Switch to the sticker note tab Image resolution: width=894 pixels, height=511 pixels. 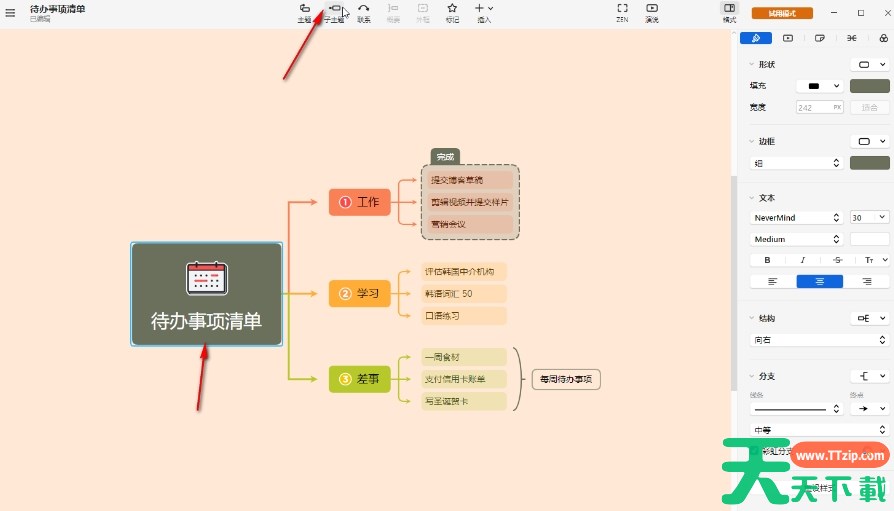pos(820,38)
